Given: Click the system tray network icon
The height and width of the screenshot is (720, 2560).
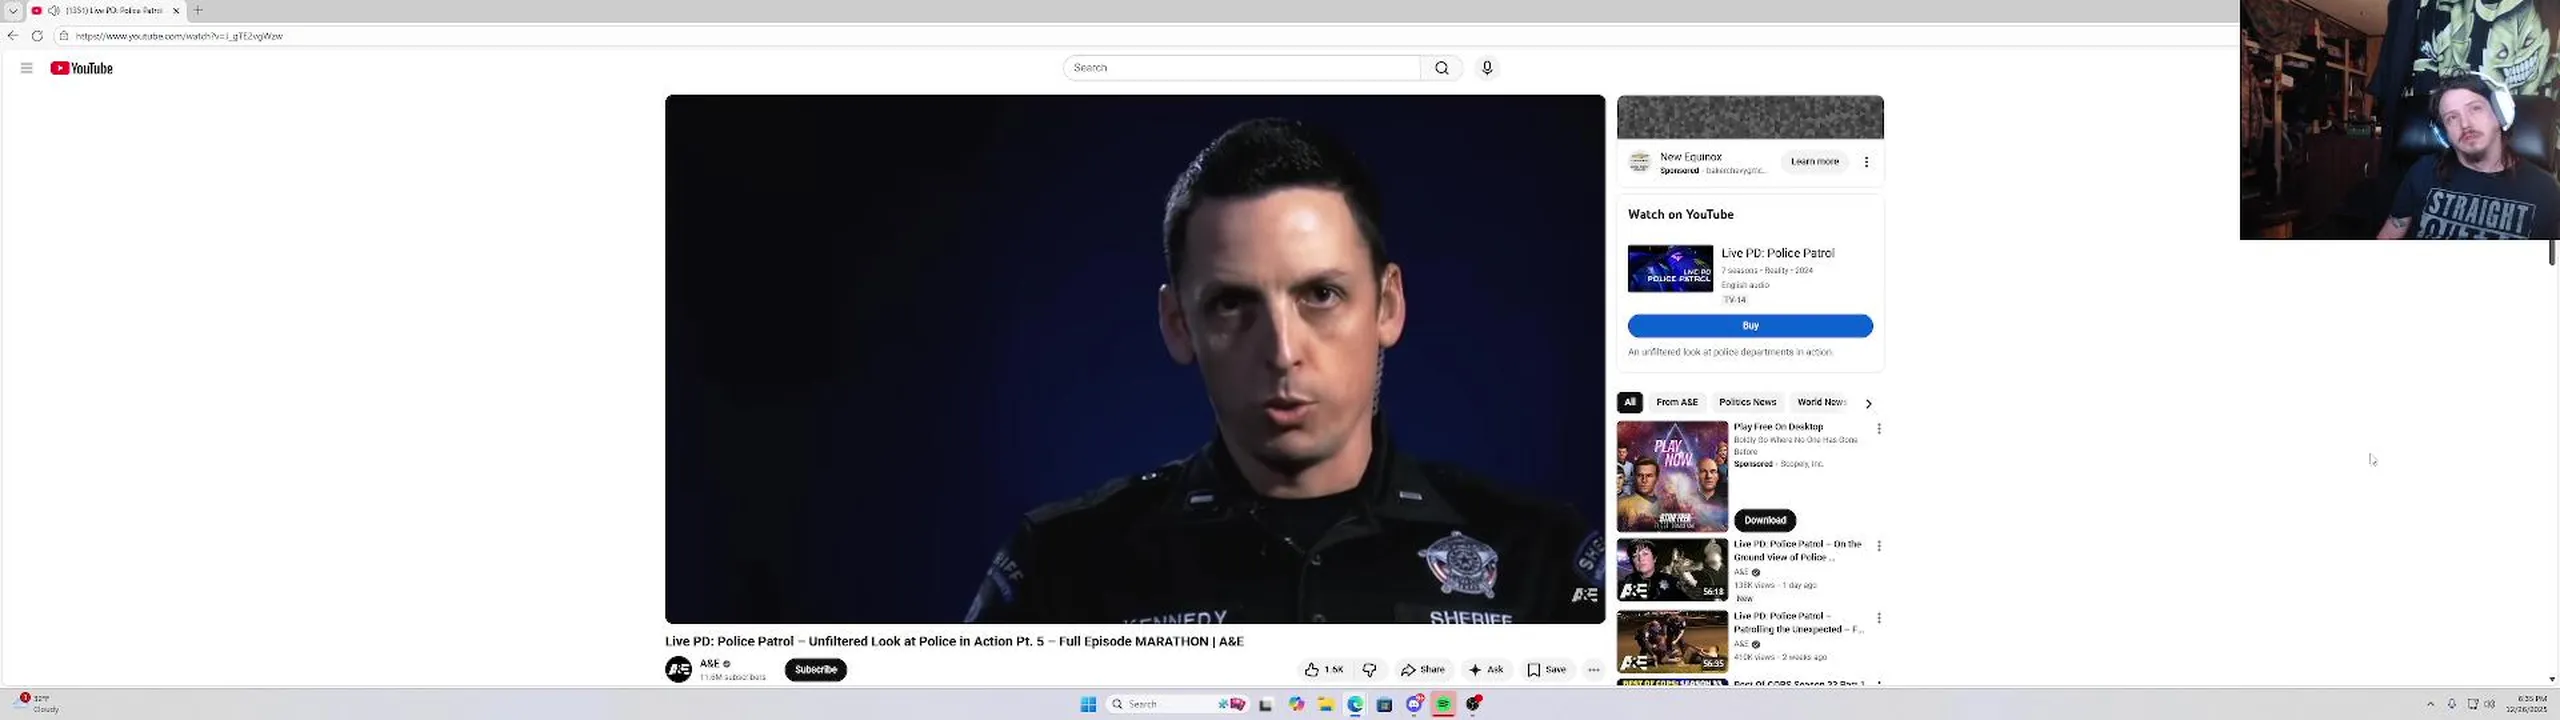Looking at the screenshot, I should [x=2472, y=704].
